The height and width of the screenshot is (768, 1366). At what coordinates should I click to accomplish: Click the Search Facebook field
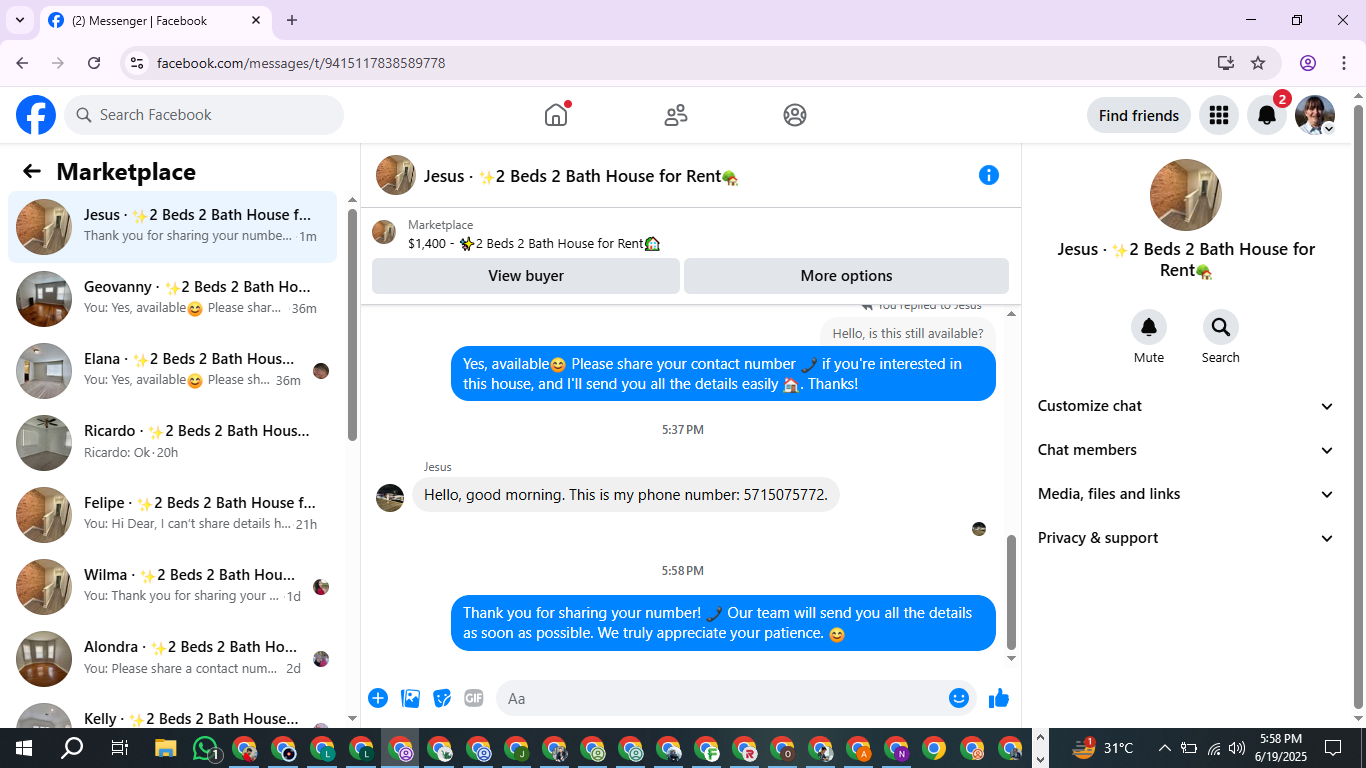204,115
